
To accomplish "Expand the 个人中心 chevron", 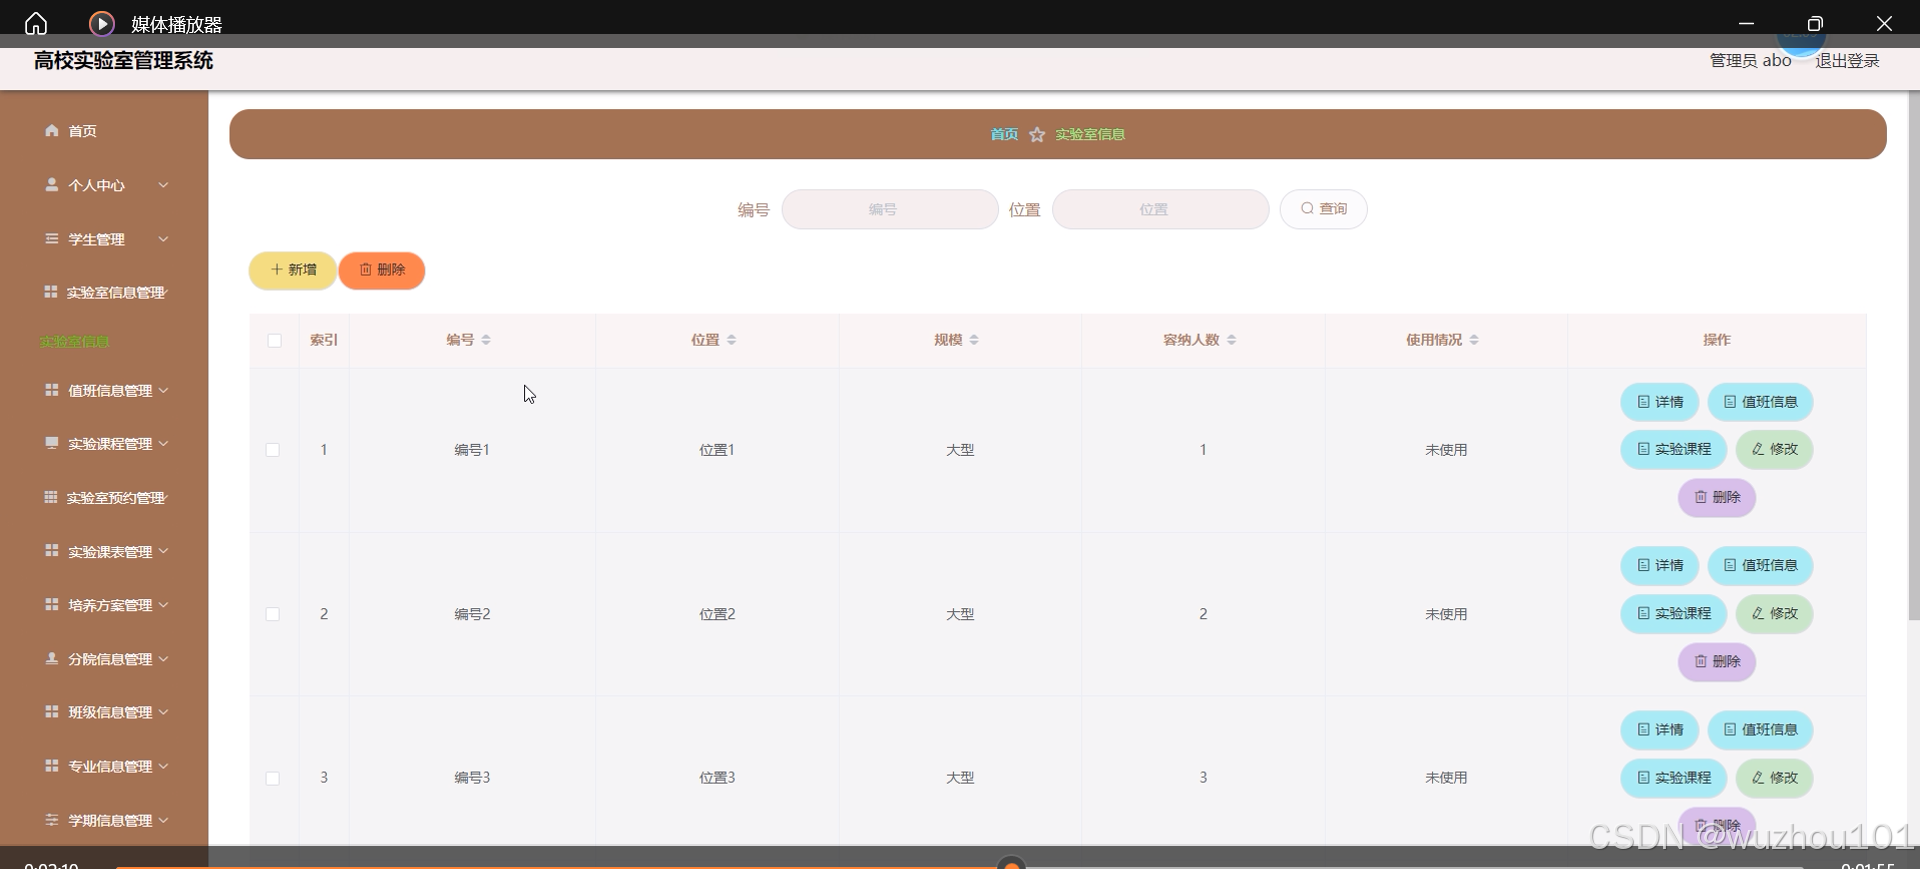I will [x=163, y=185].
